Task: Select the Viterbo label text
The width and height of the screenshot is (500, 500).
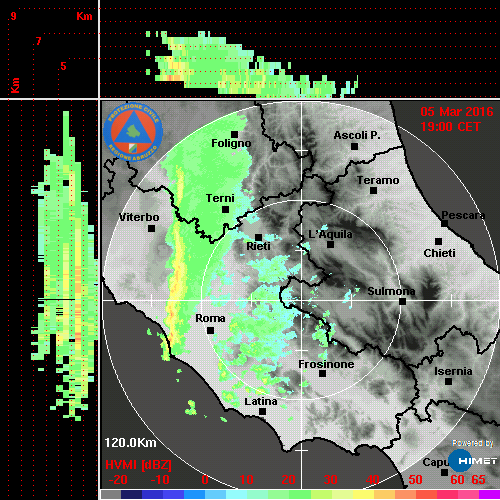Action: click(139, 217)
